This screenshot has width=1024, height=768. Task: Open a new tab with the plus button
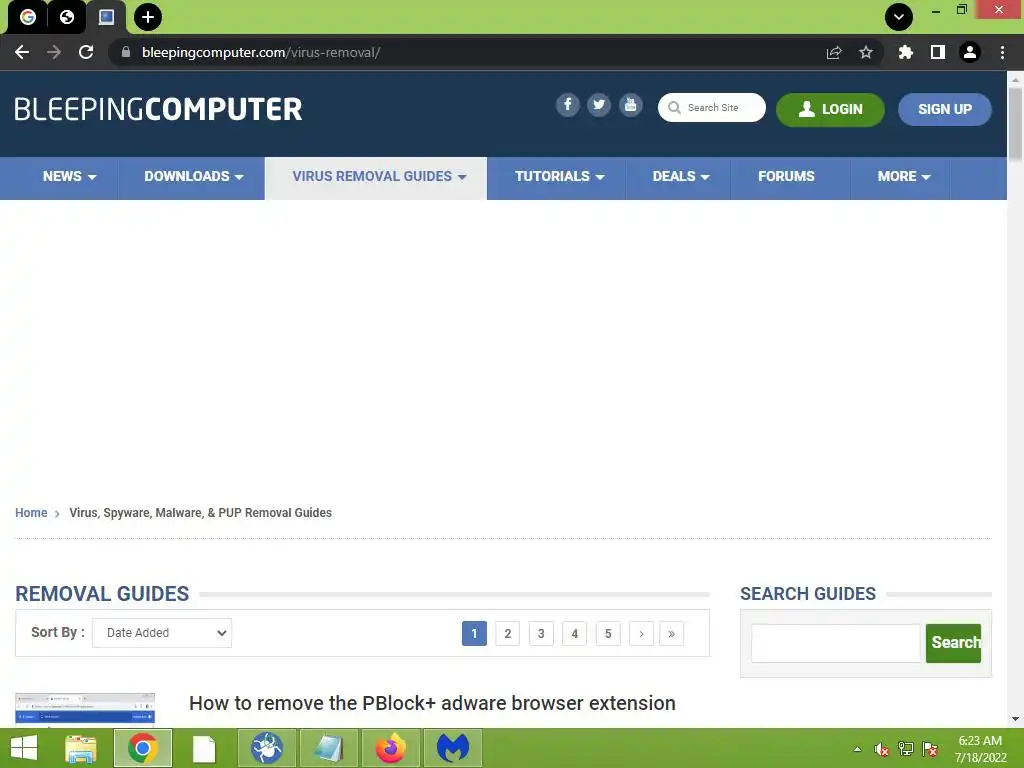148,17
